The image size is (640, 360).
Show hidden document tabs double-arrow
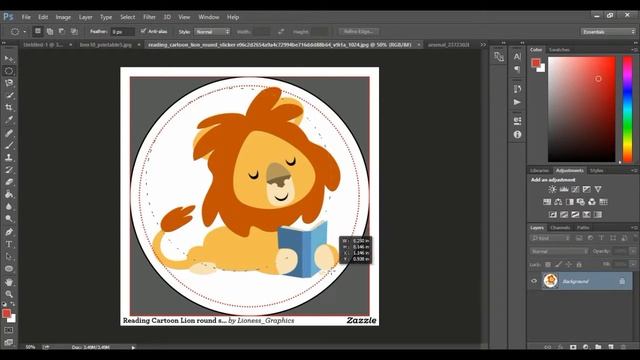(x=483, y=44)
